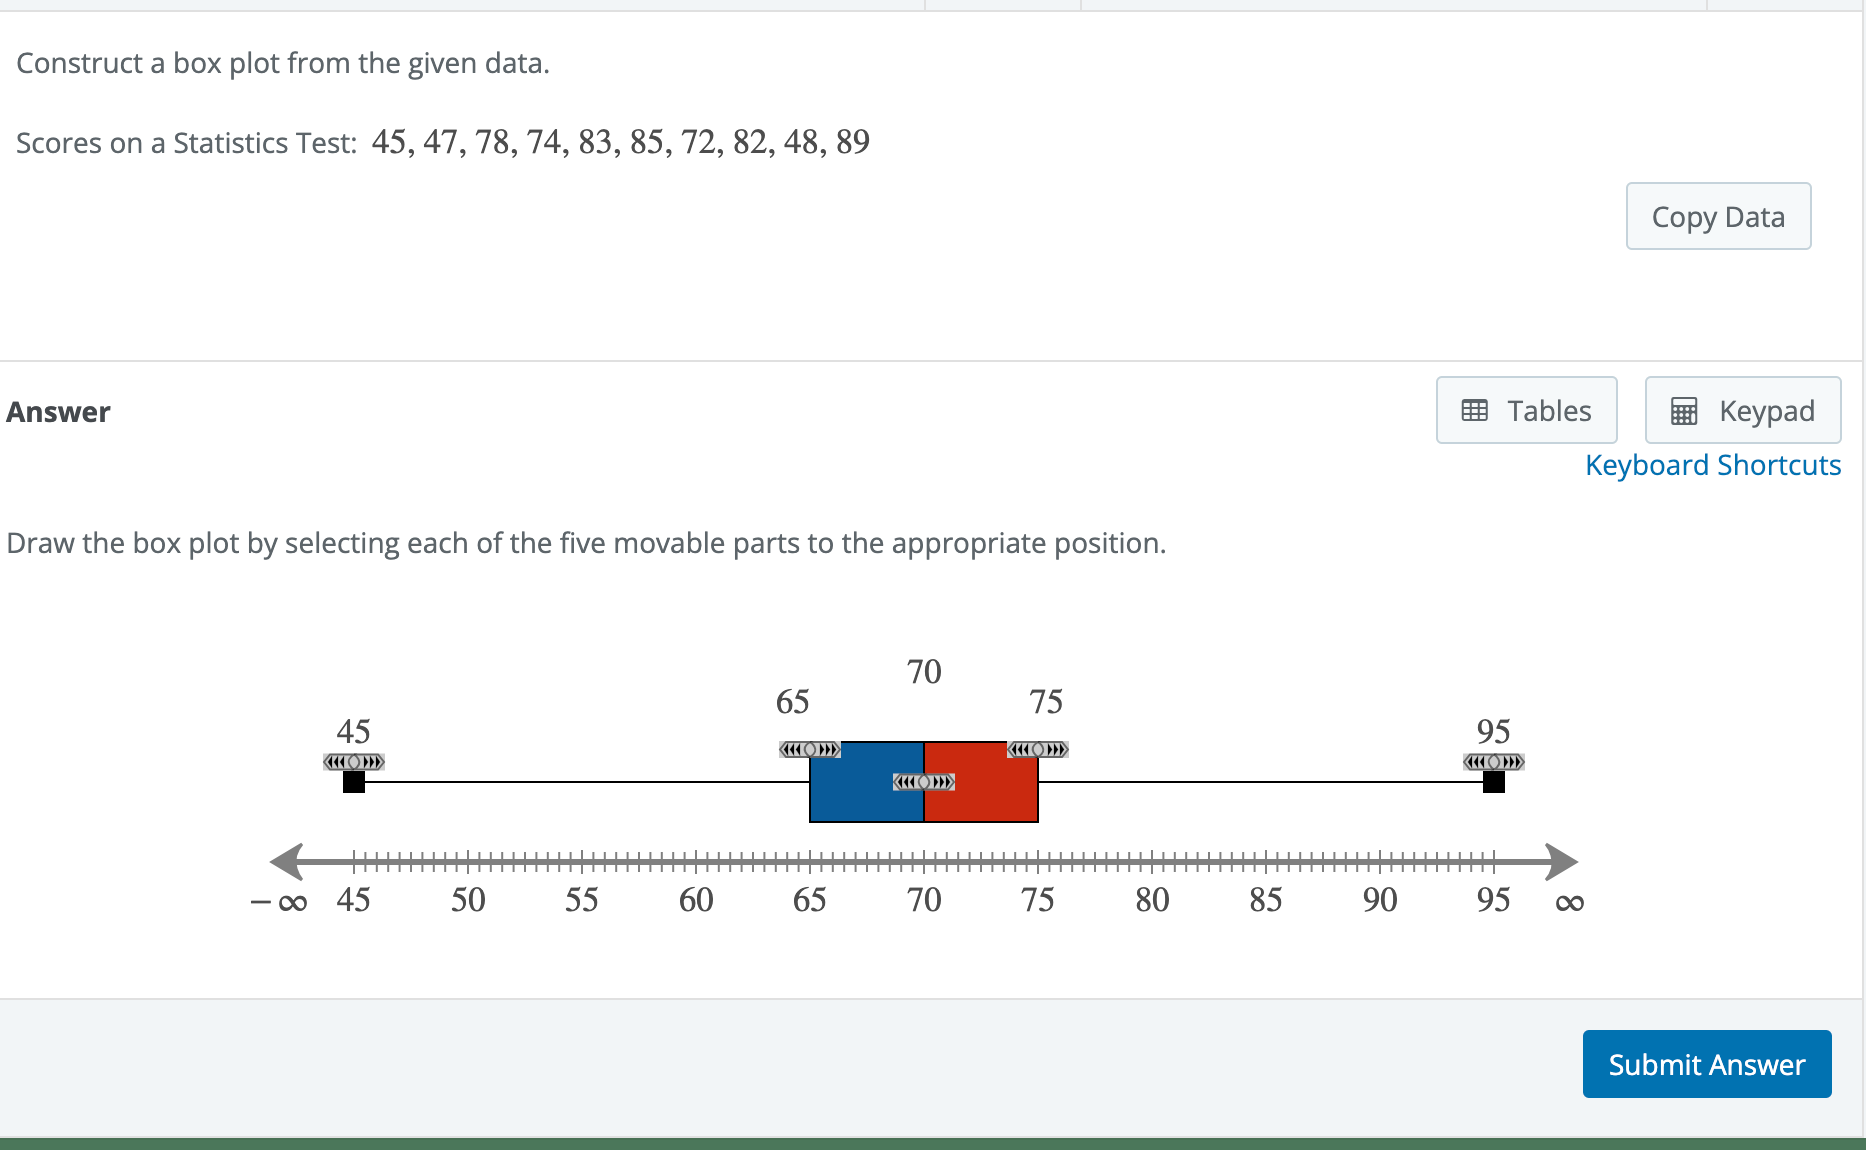Click the right arrow on the minimum handle at 45
Image resolution: width=1866 pixels, height=1150 pixels.
pyautogui.click(x=371, y=761)
